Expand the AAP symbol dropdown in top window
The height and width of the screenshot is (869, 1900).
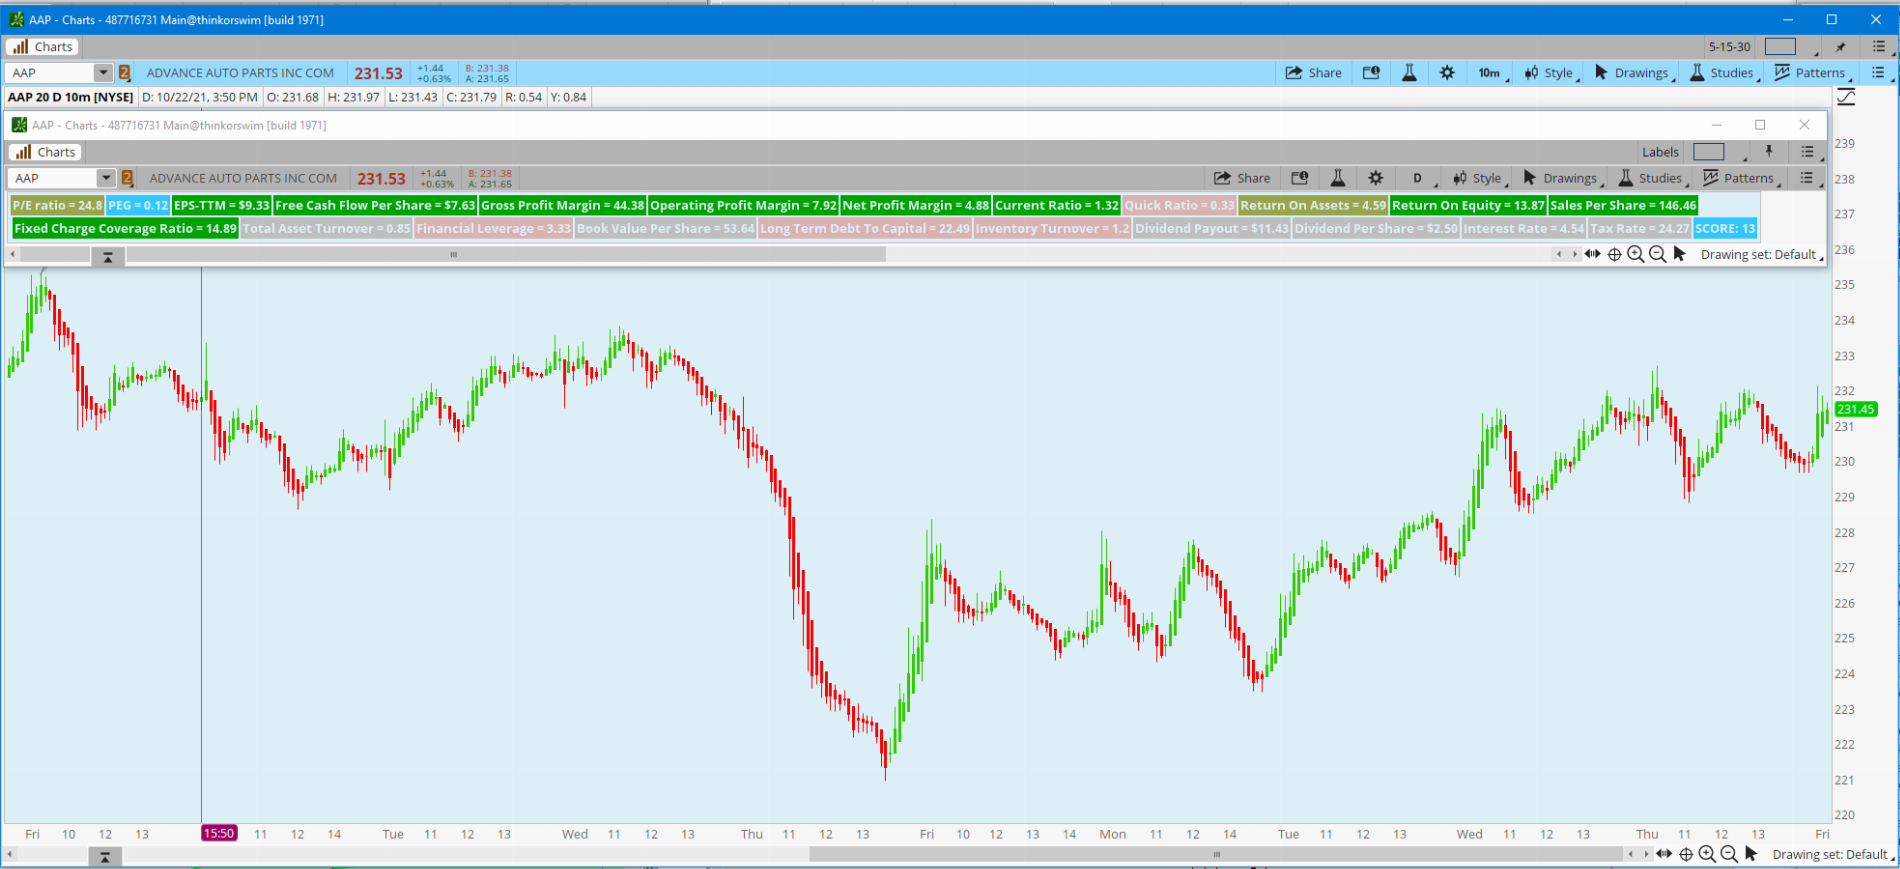coord(103,73)
